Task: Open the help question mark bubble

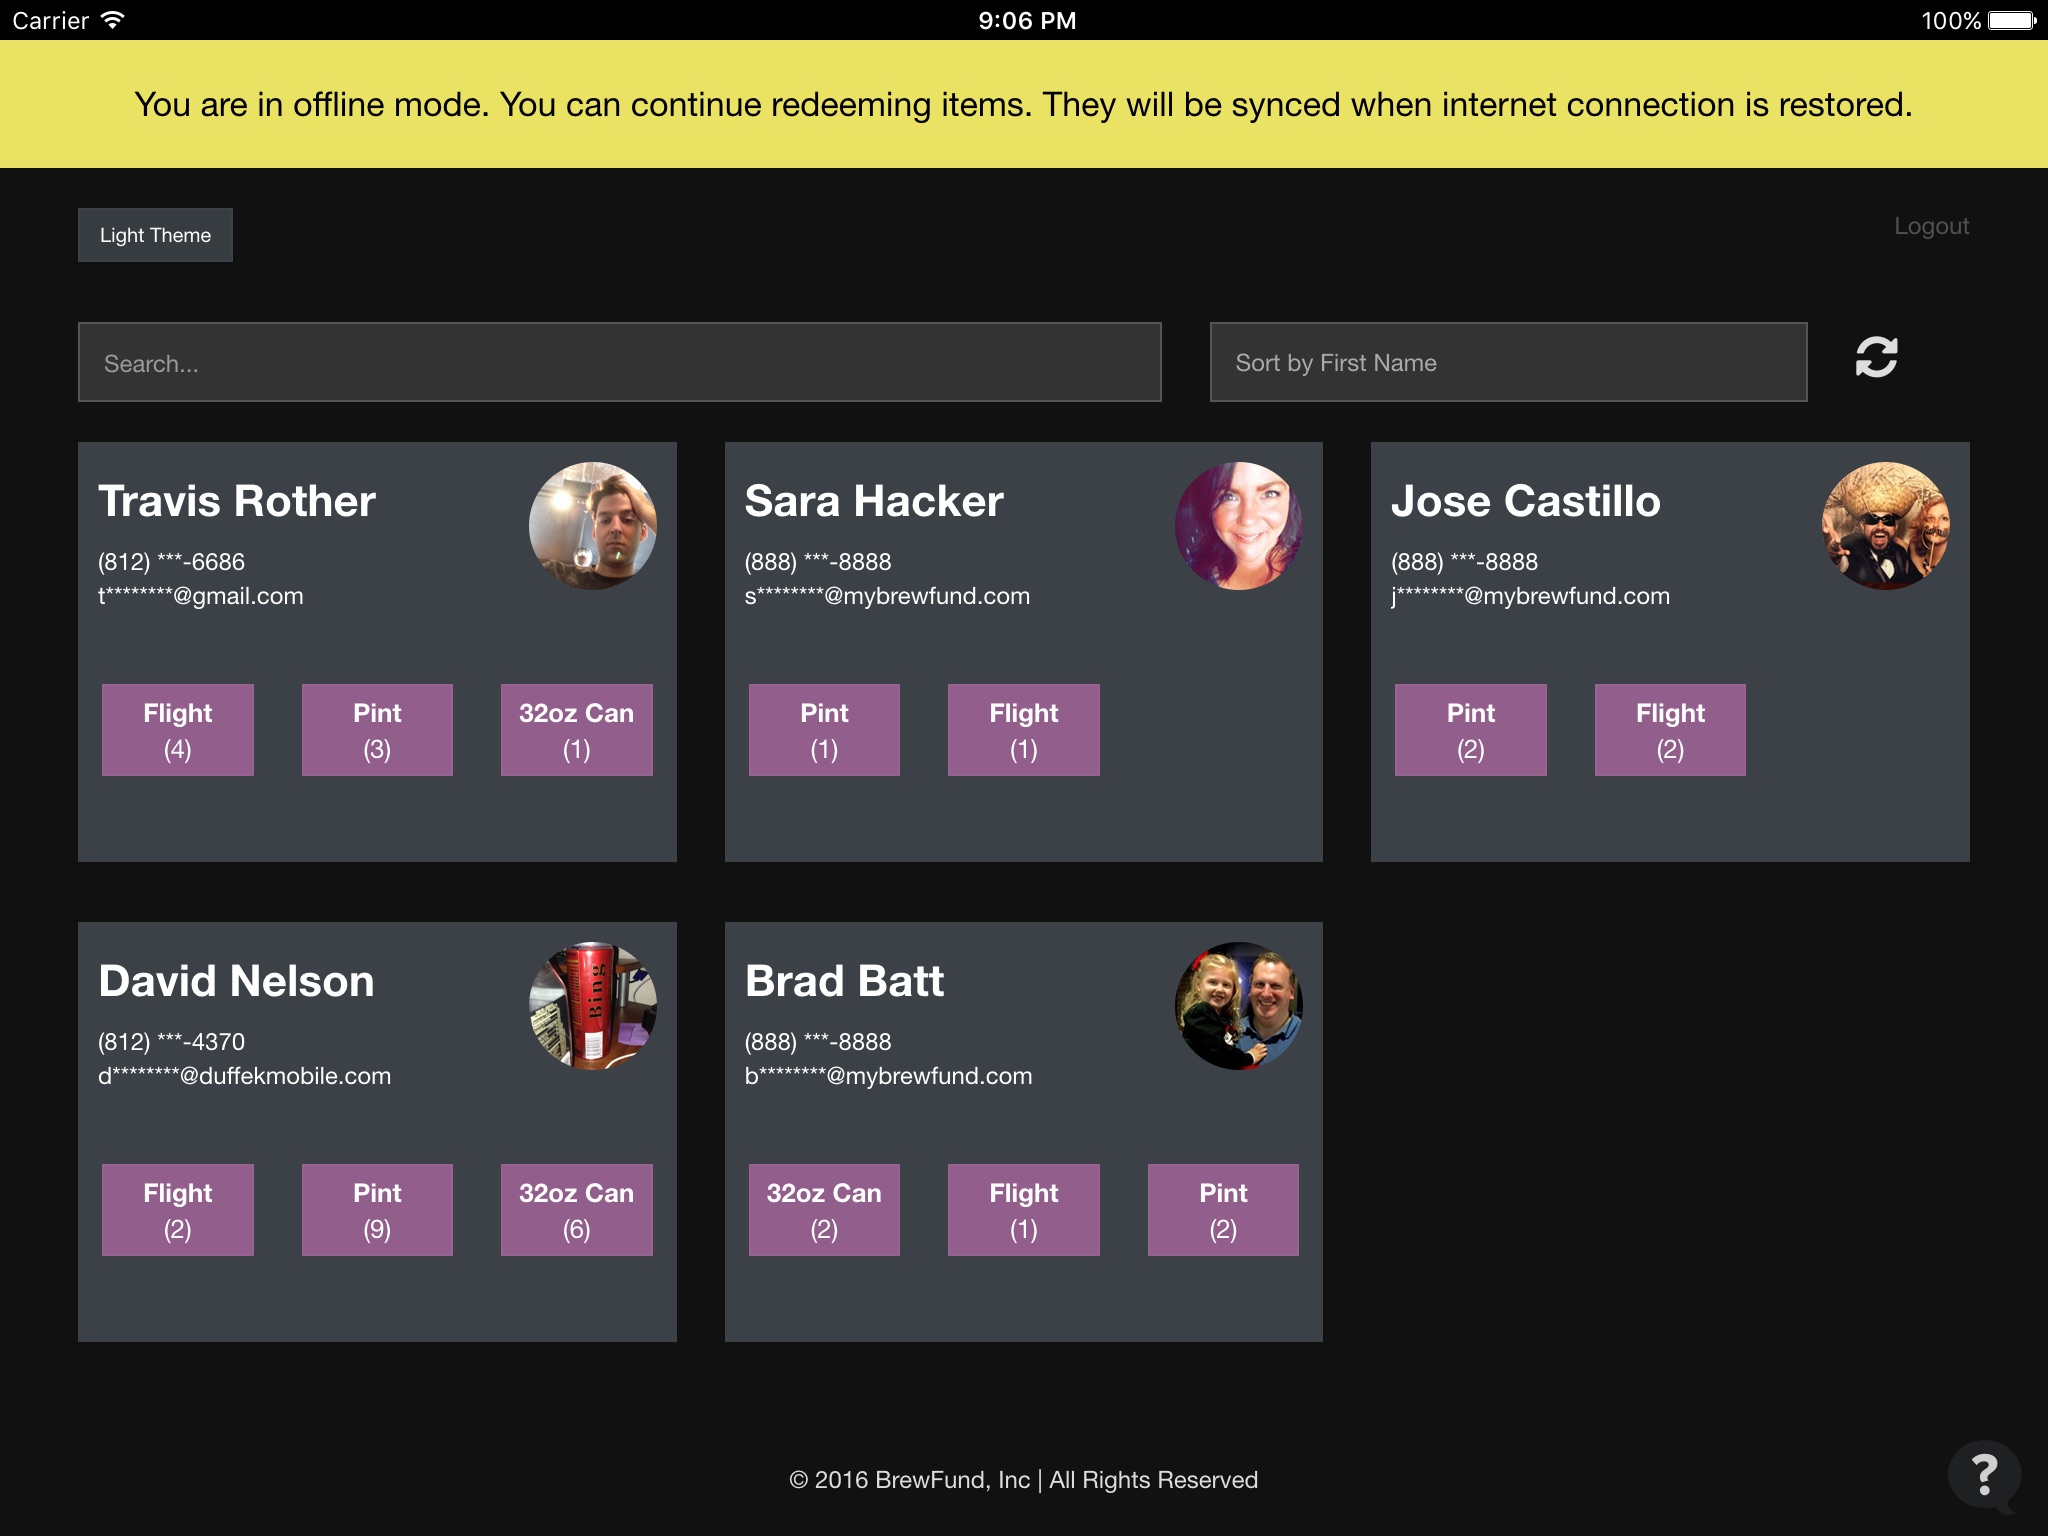Action: click(1984, 1475)
